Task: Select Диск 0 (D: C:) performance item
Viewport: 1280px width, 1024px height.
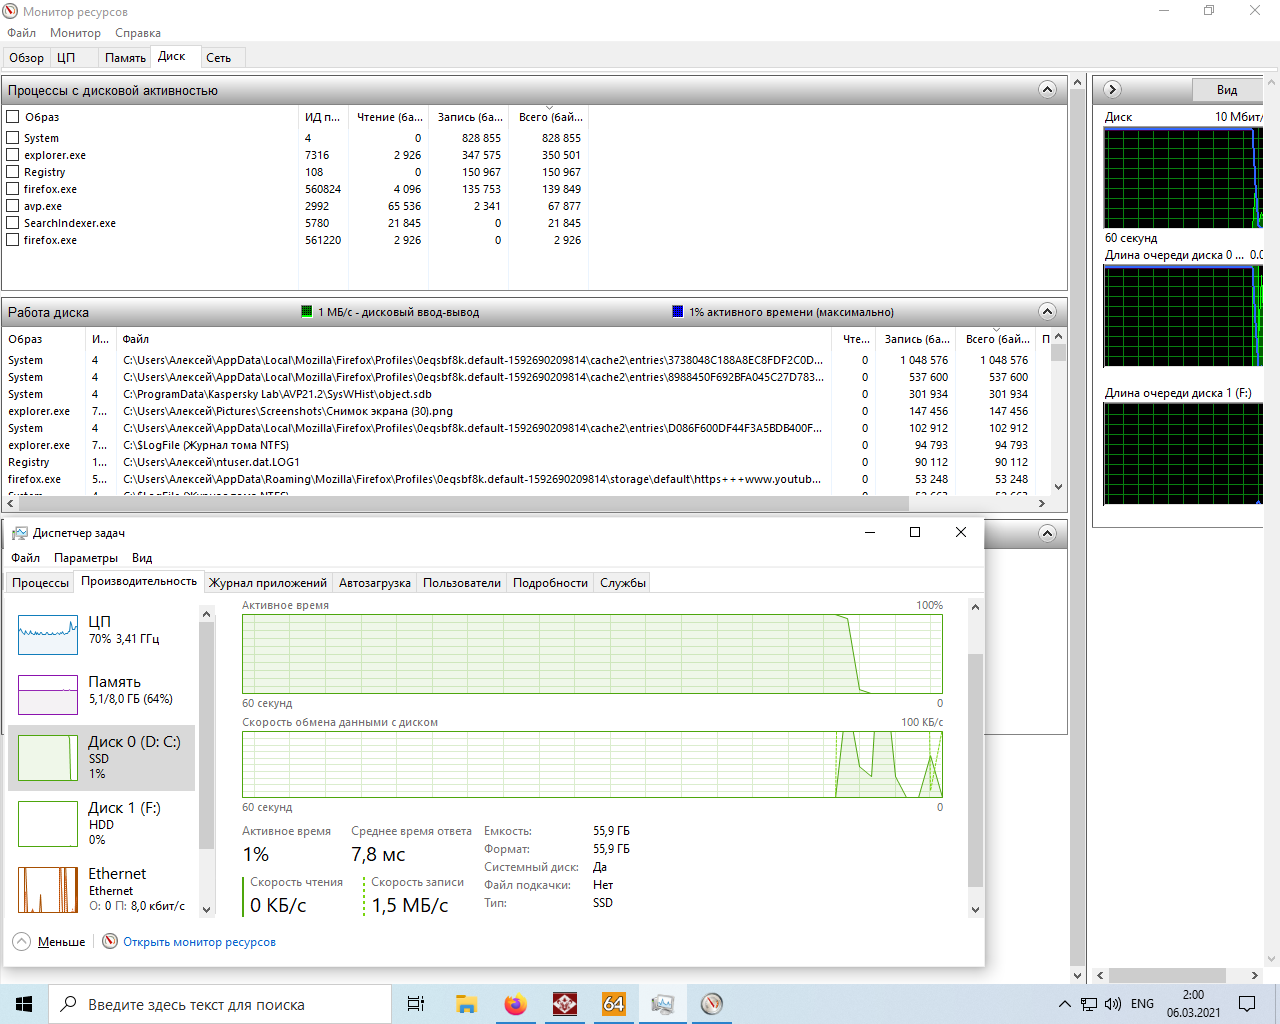Action: point(101,757)
